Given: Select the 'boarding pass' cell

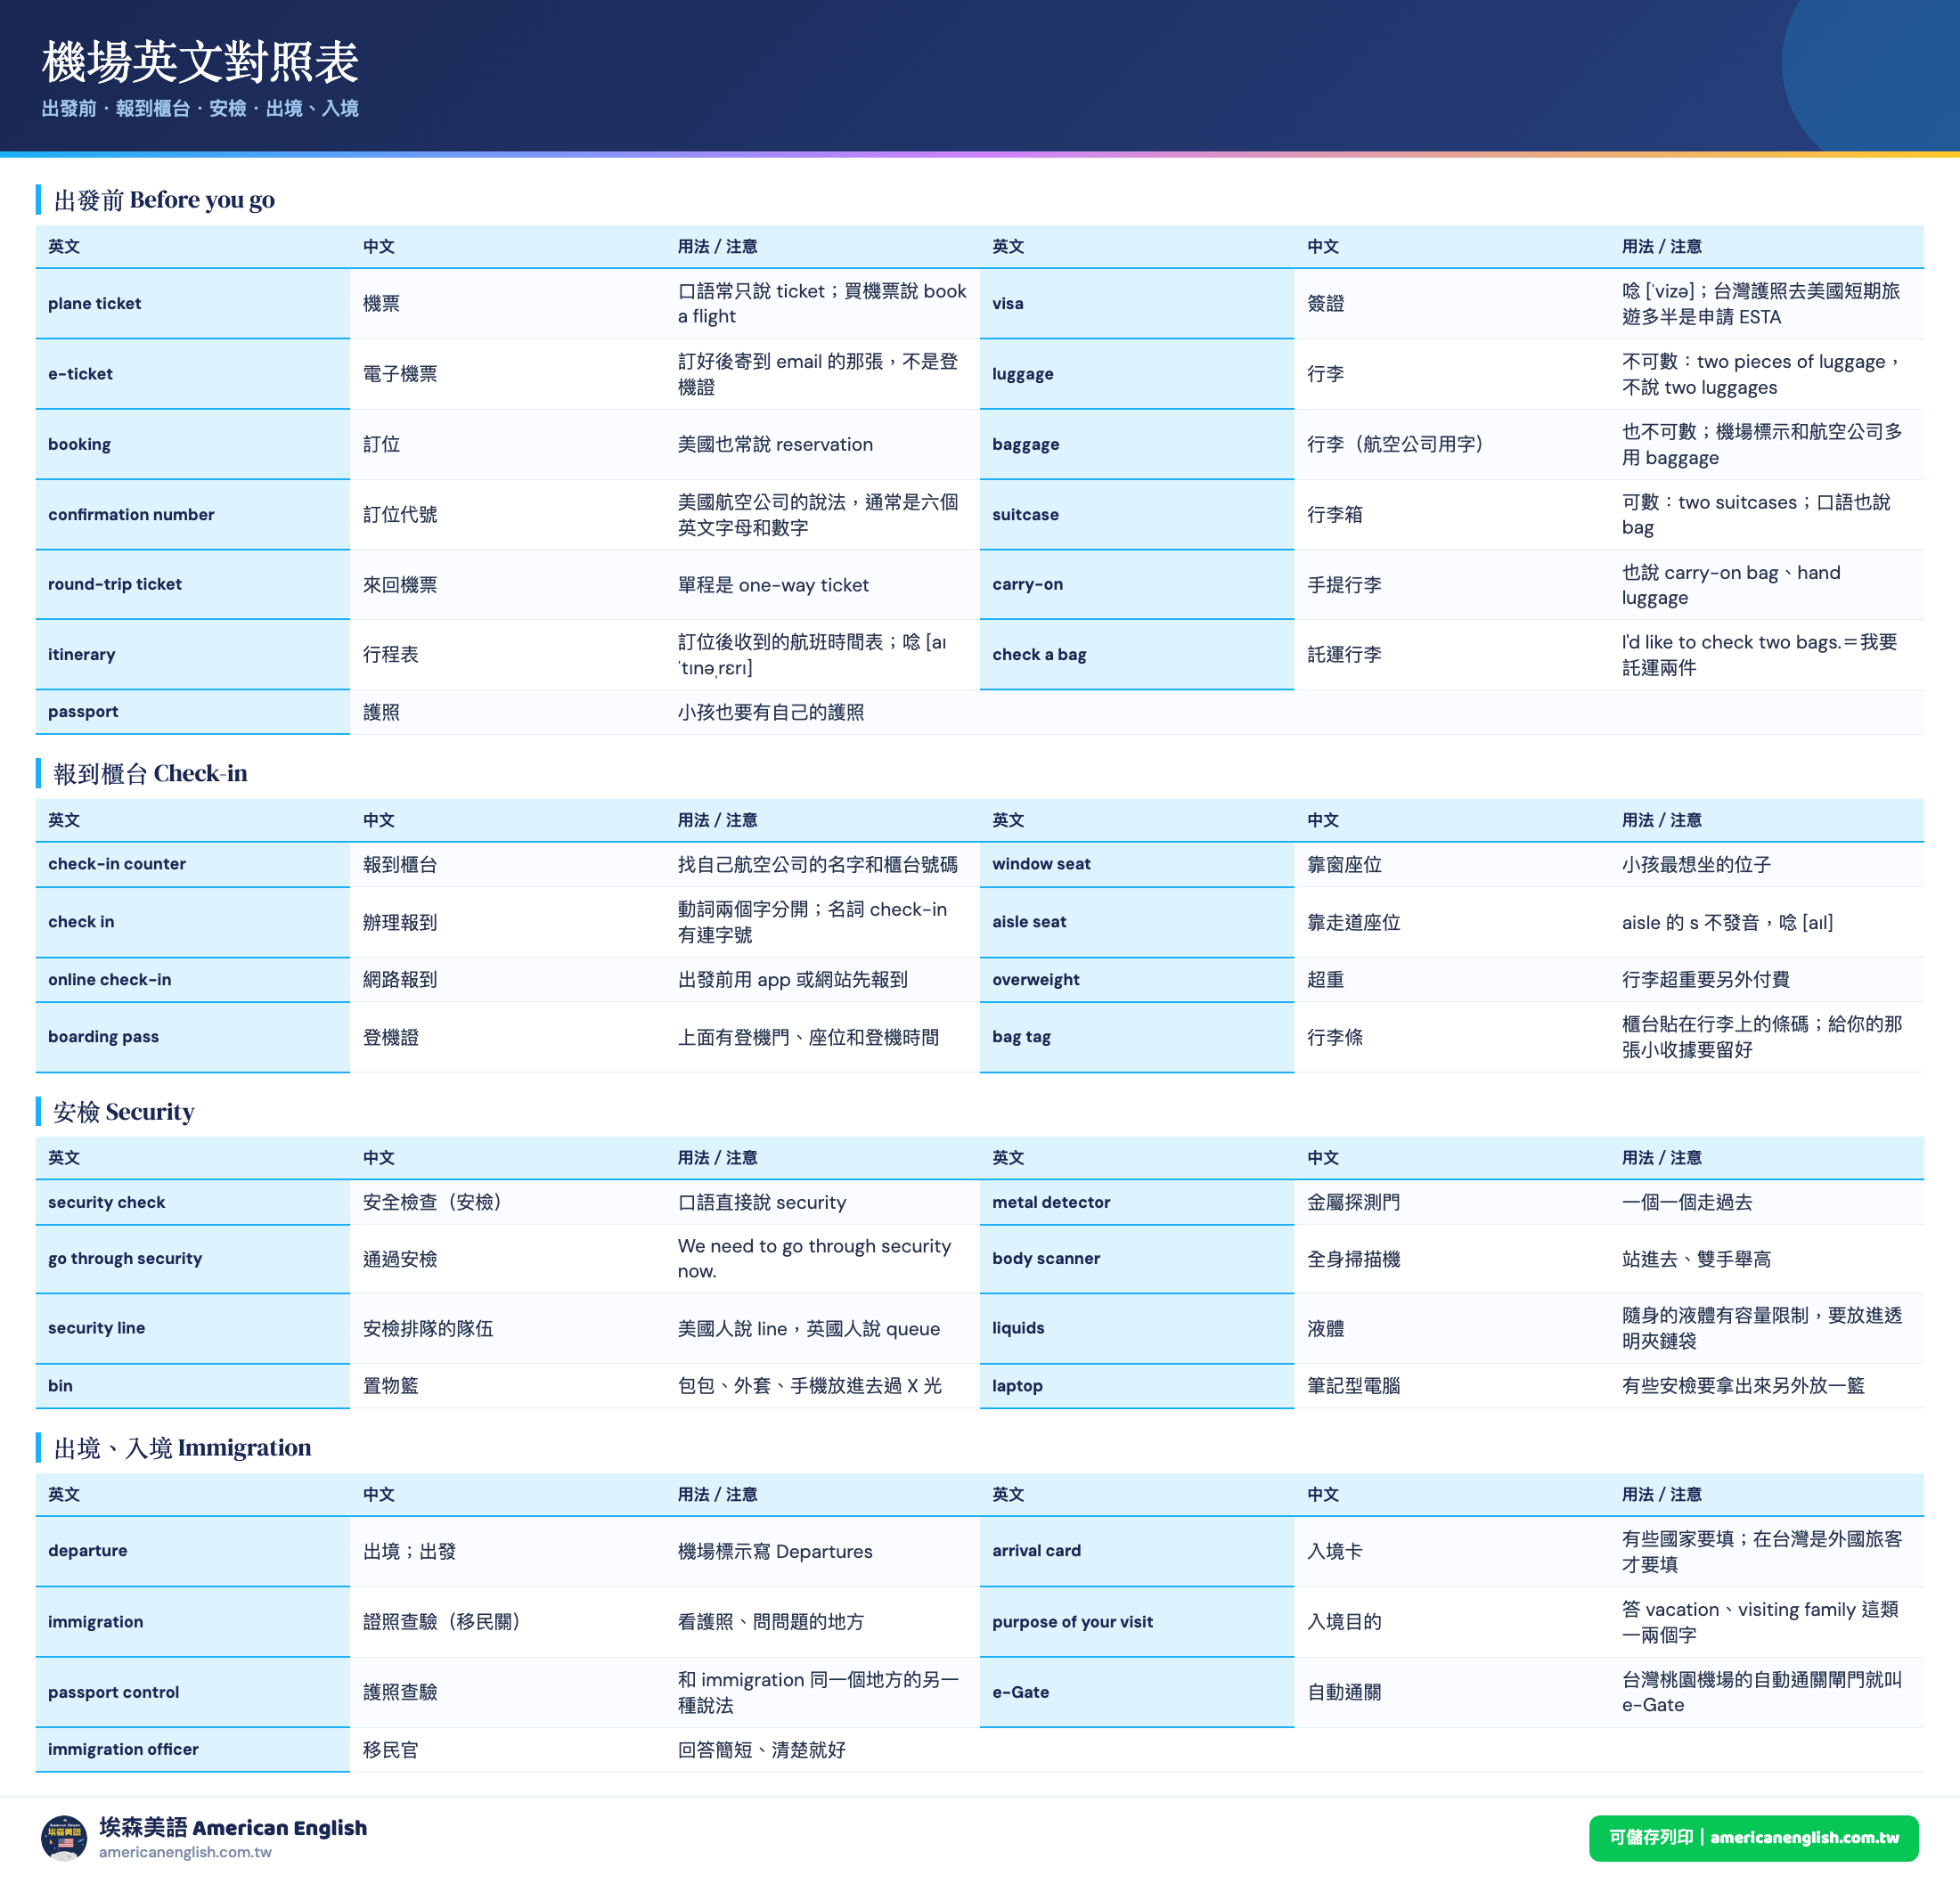Looking at the screenshot, I should coord(193,1037).
